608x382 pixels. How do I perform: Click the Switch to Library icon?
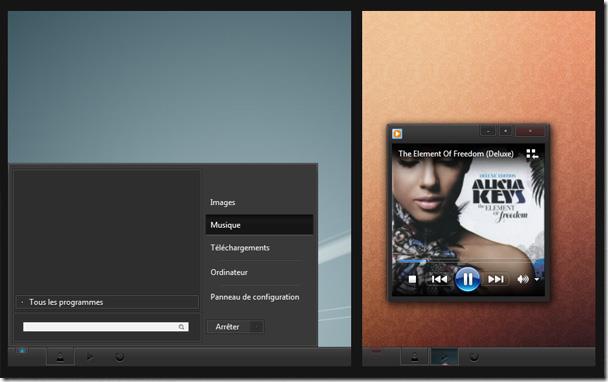(x=532, y=154)
